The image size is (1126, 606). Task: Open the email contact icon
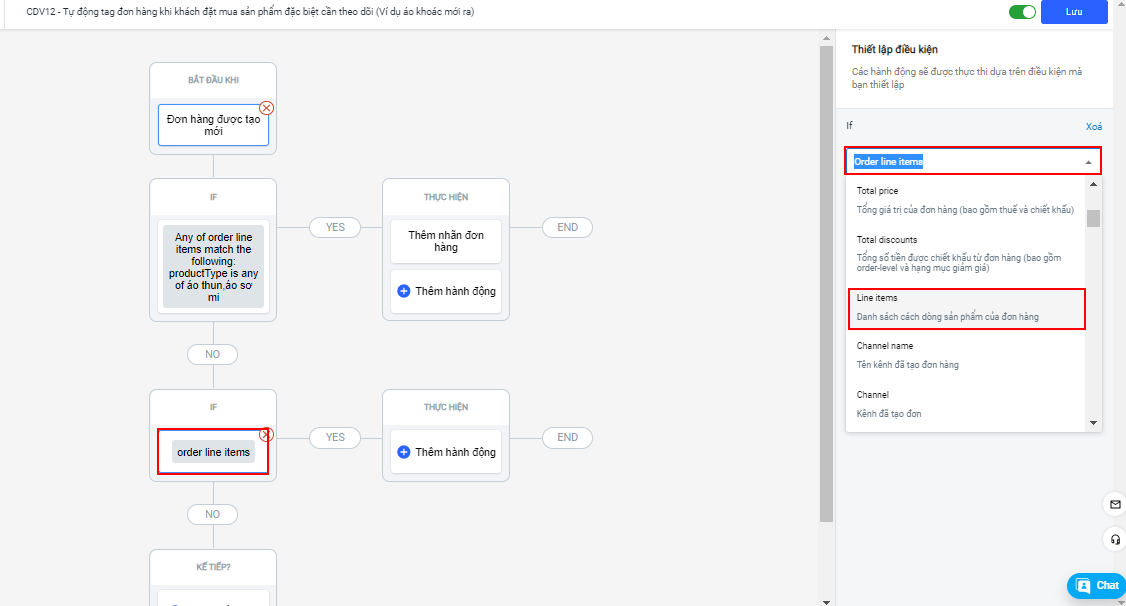[x=1115, y=503]
